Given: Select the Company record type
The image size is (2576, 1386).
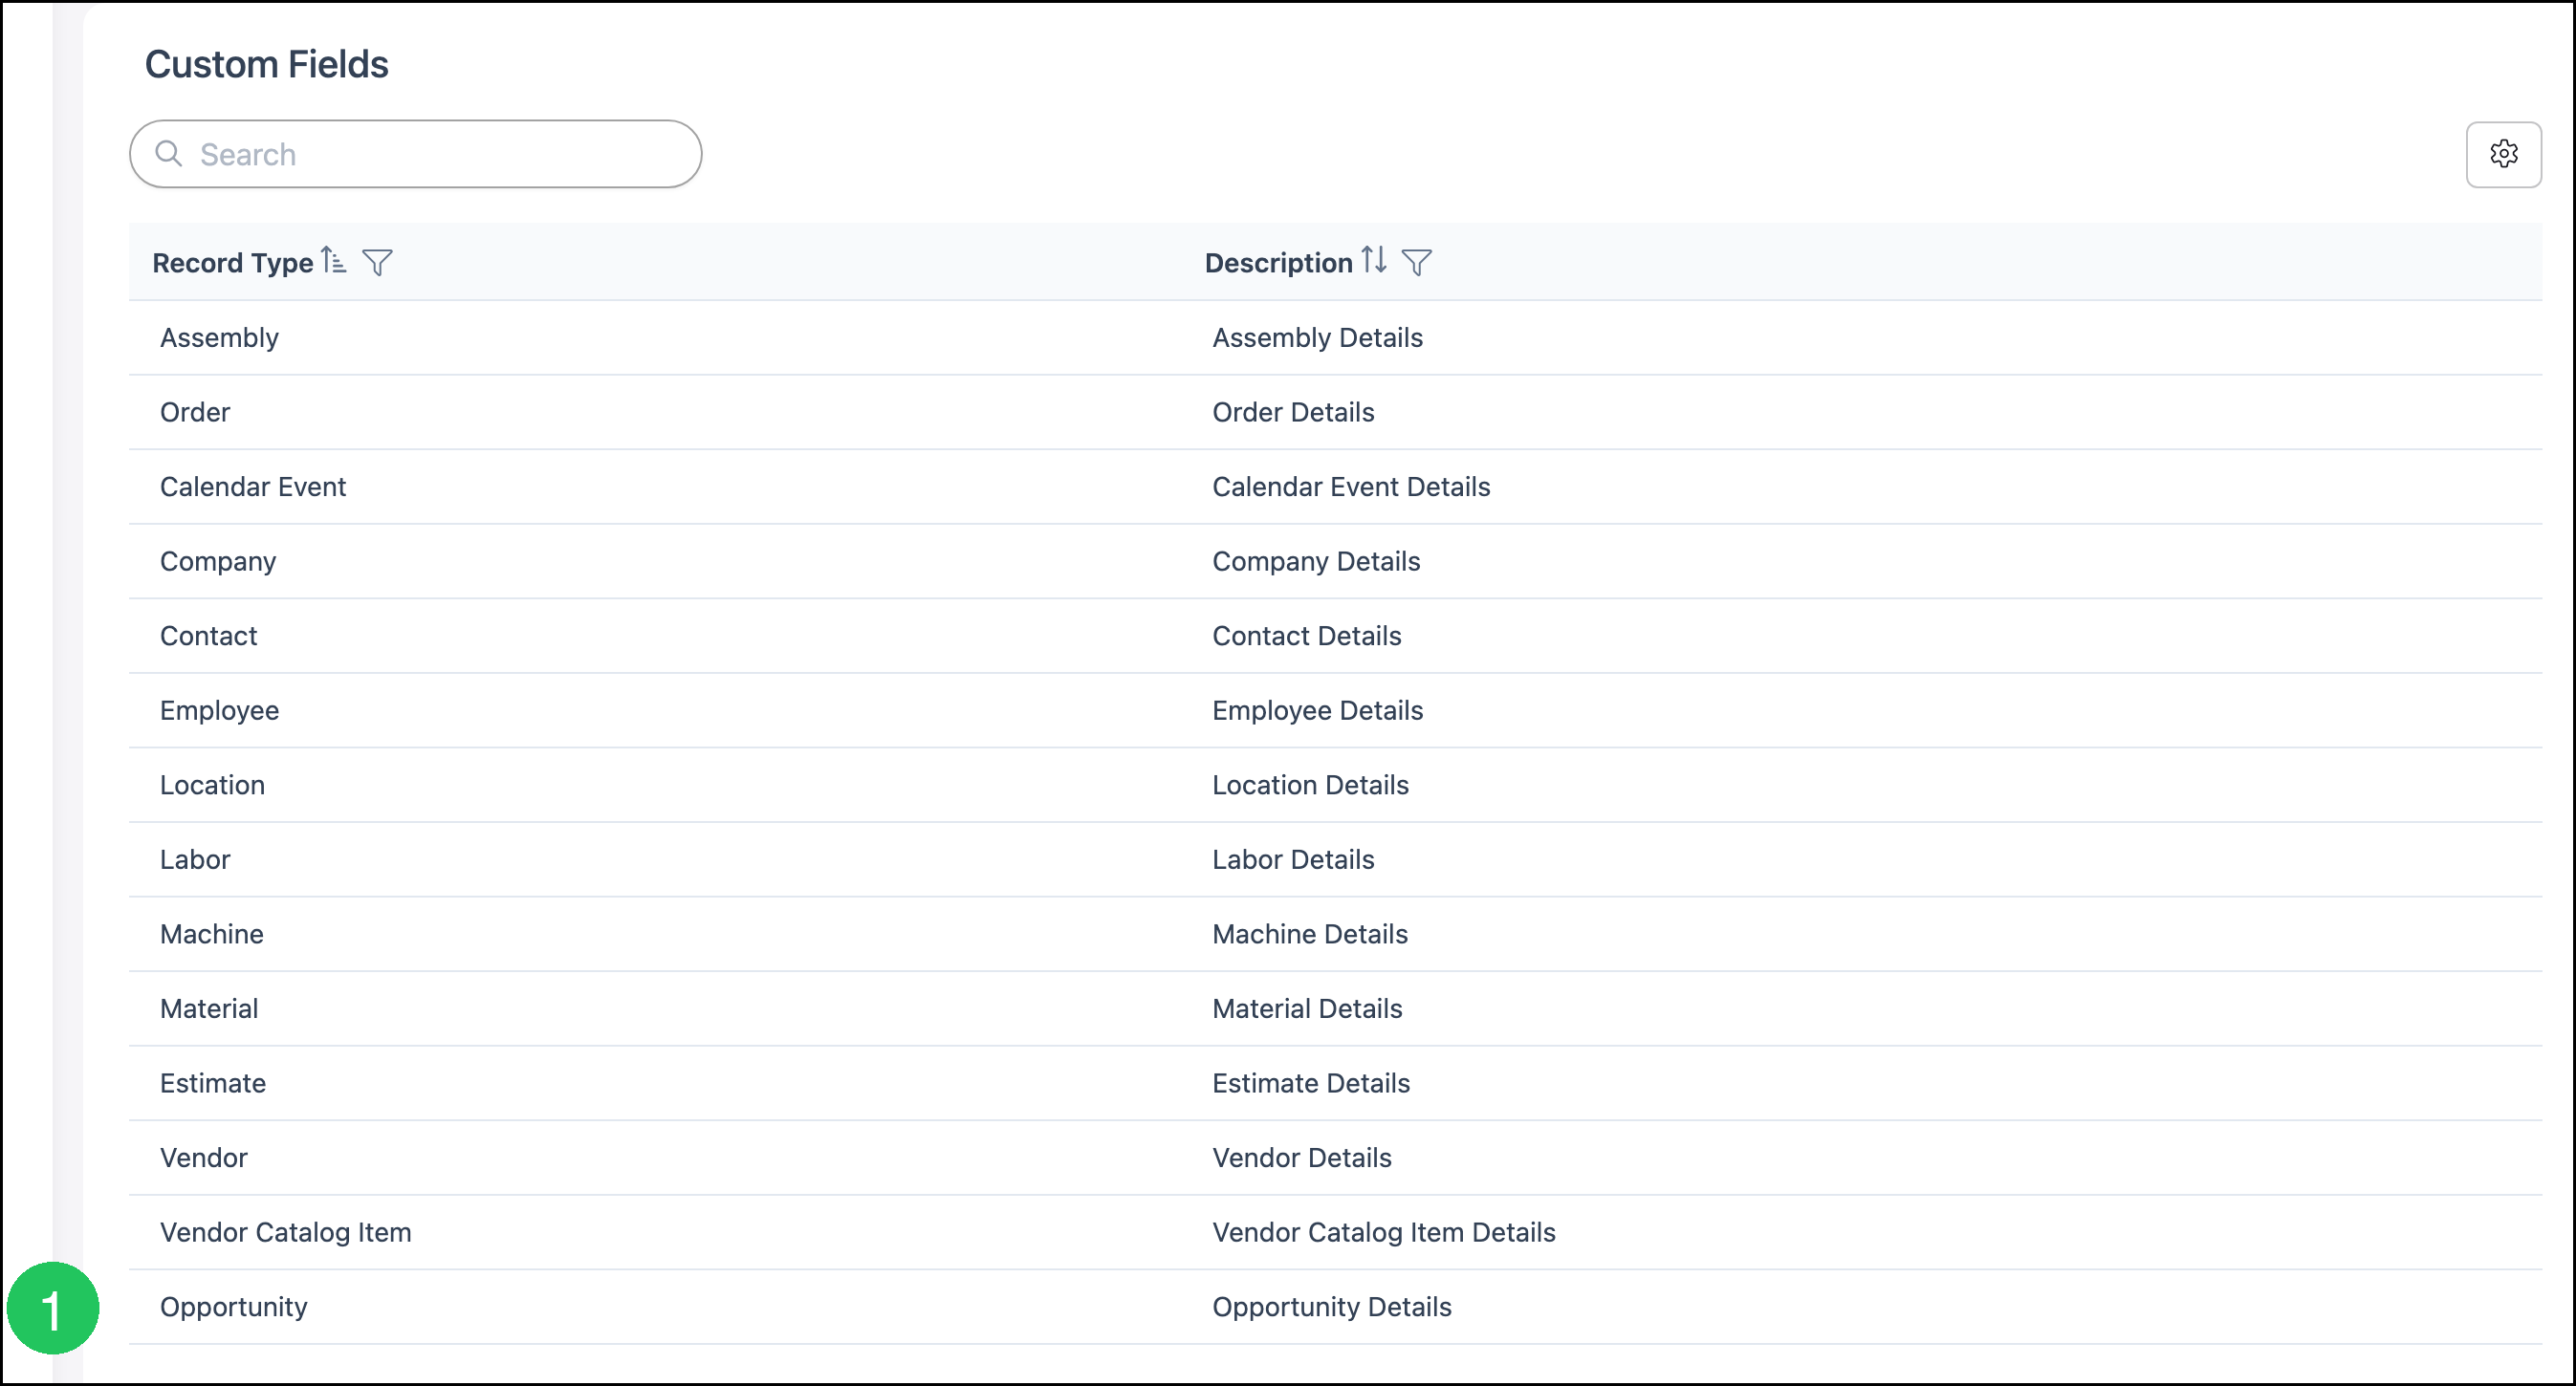Looking at the screenshot, I should [x=218, y=562].
